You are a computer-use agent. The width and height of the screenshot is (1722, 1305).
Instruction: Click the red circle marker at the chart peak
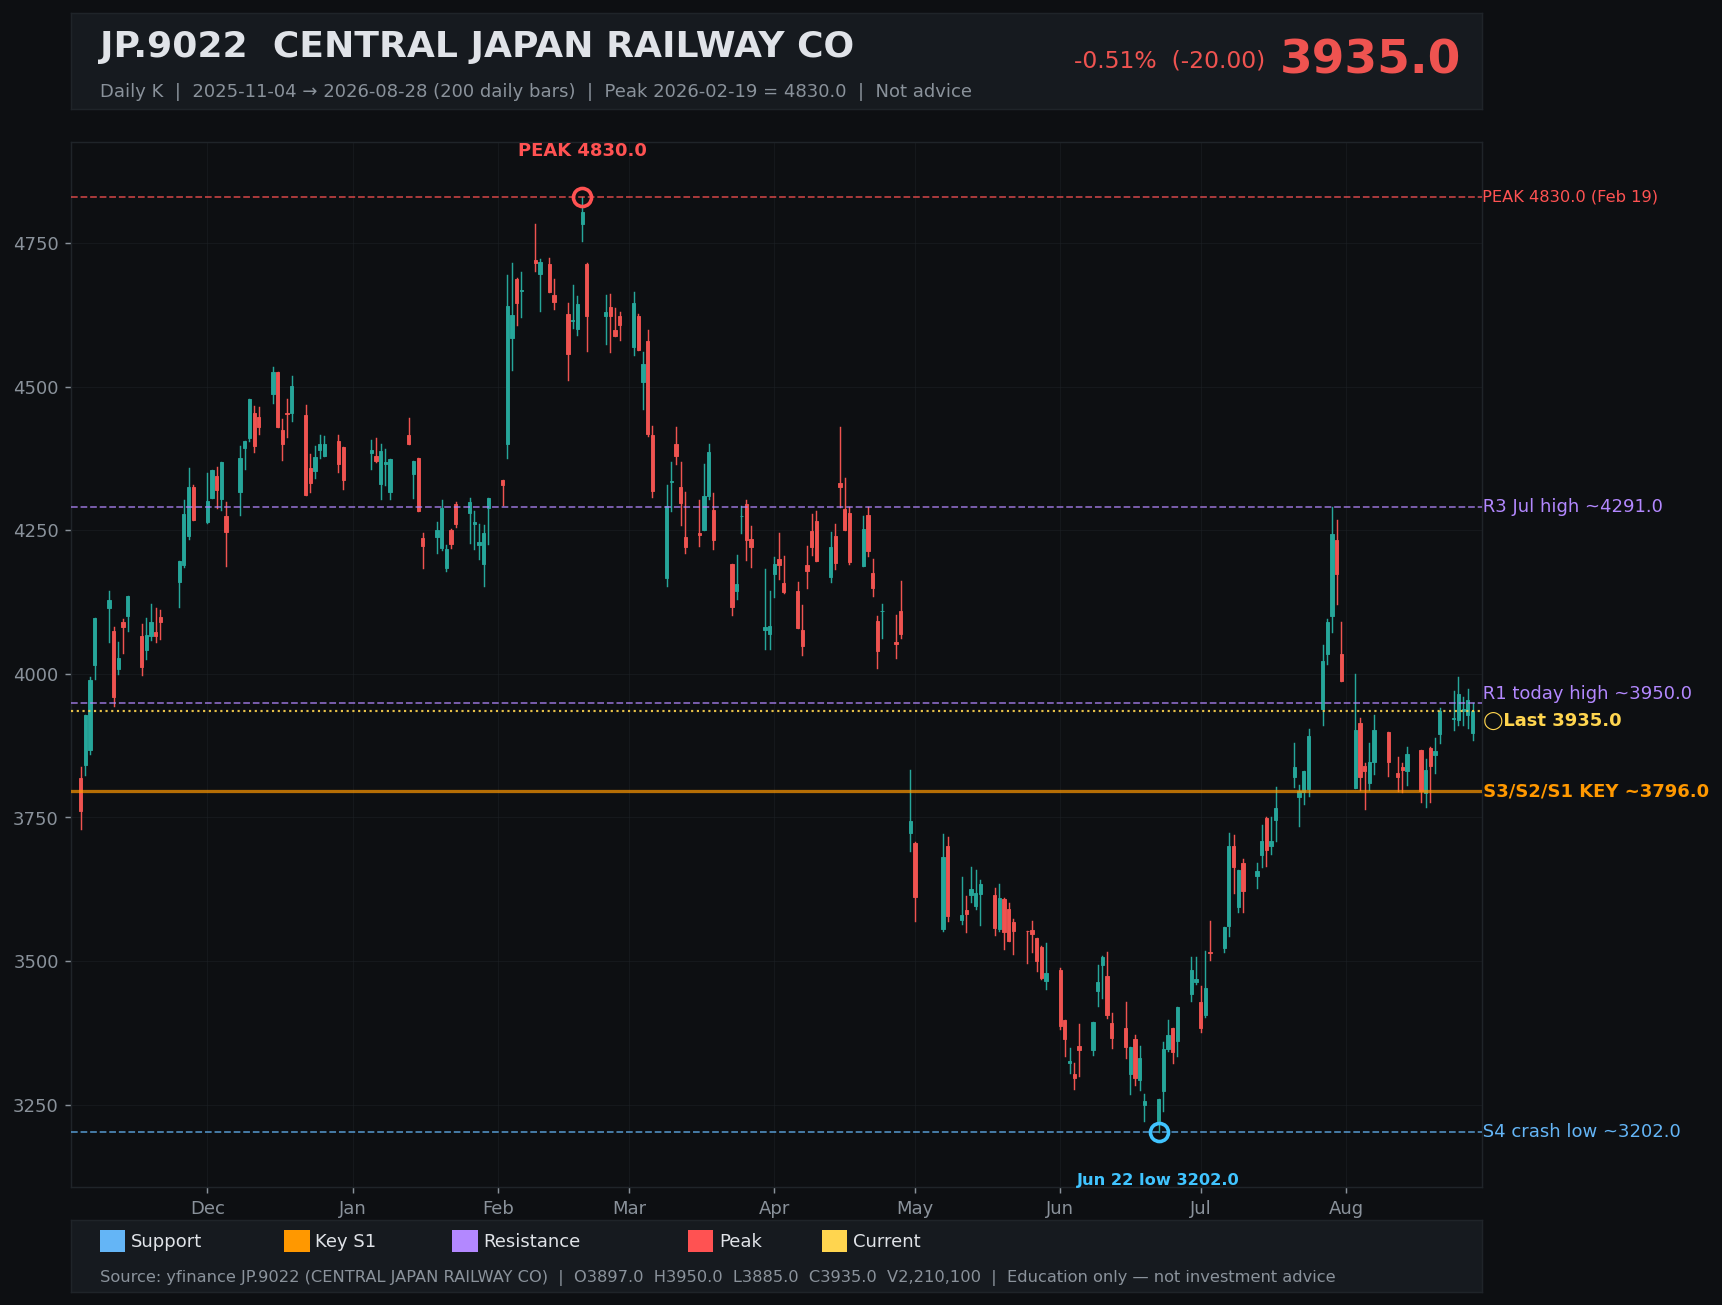tap(582, 197)
